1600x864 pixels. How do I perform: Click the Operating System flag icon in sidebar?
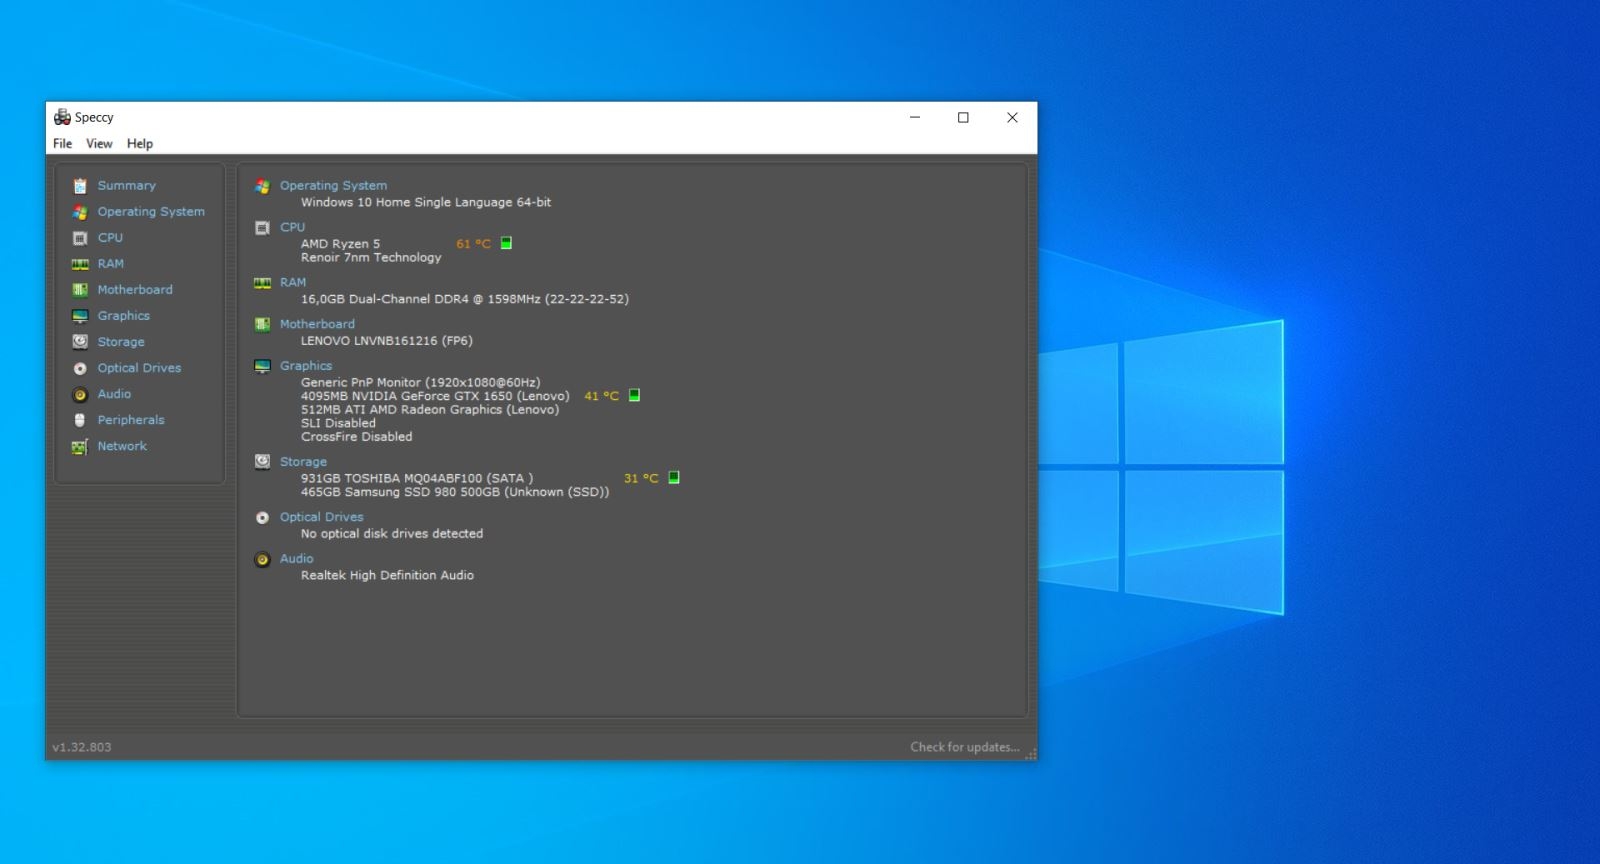coord(80,212)
